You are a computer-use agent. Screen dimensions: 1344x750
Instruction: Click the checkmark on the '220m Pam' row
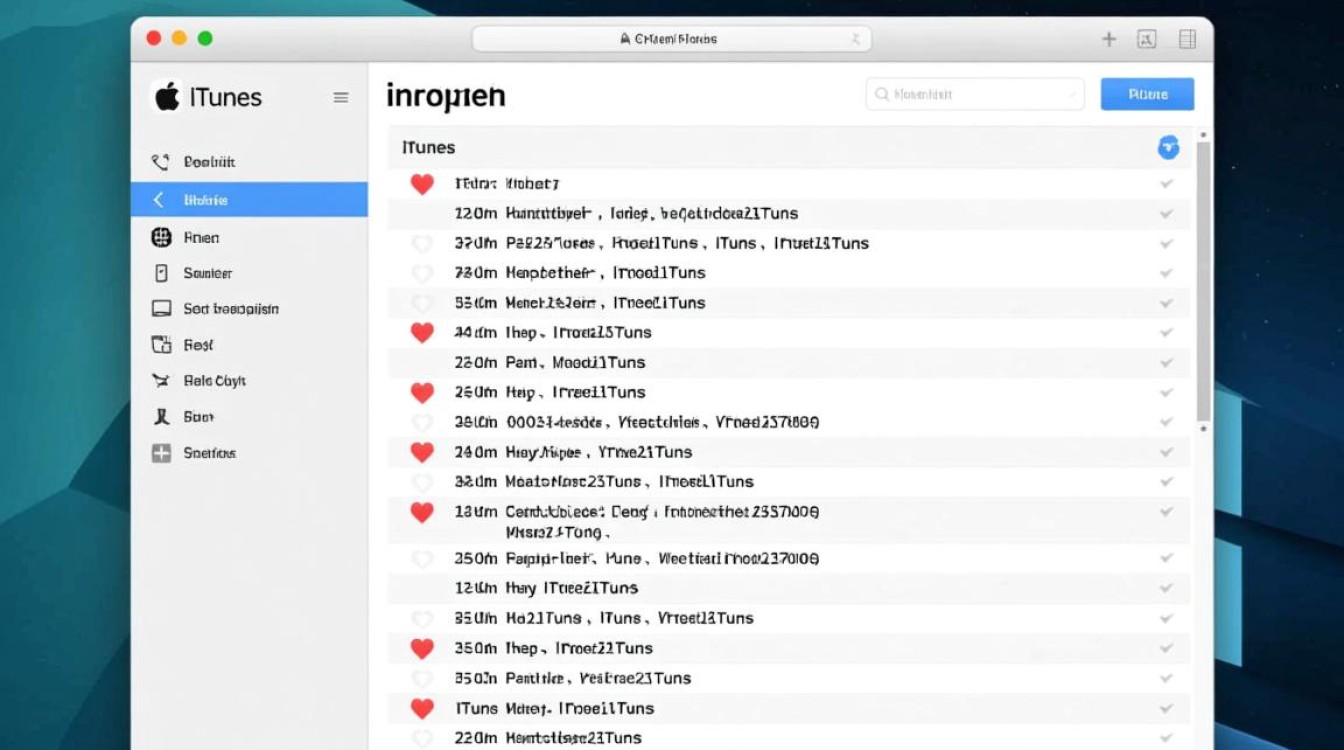(1166, 363)
